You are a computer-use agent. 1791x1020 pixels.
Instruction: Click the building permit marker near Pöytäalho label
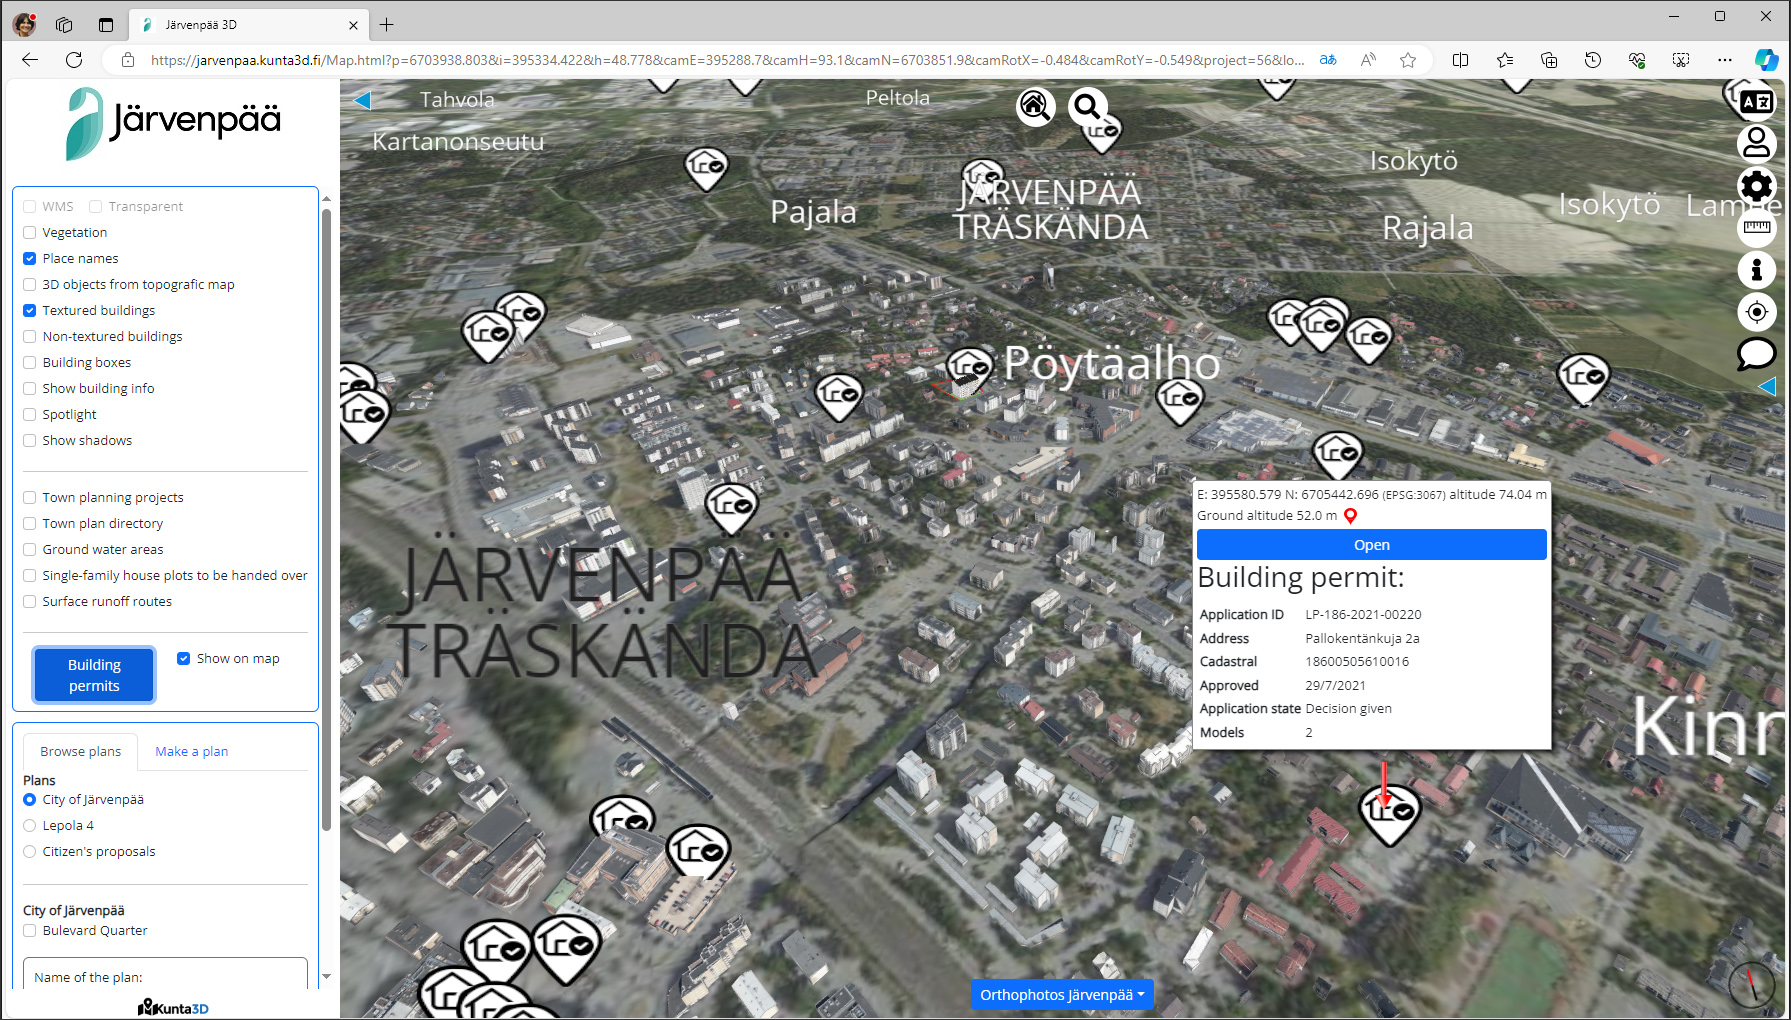point(969,370)
